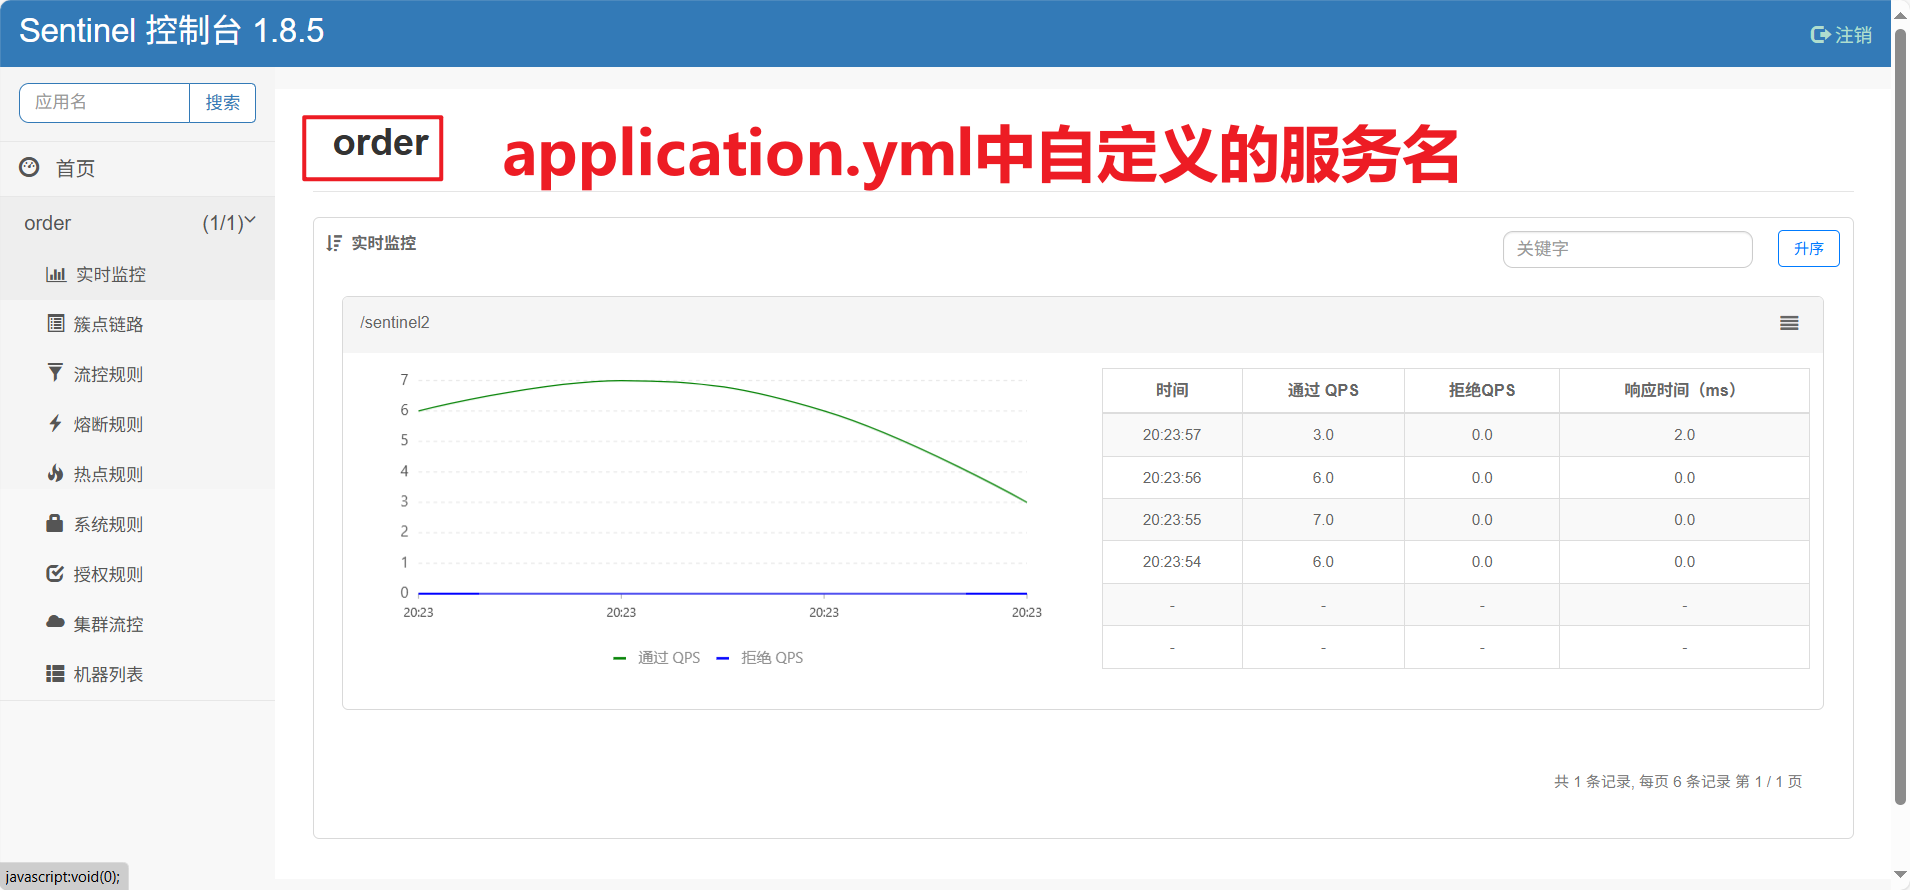Click the 升序 sort button
The width and height of the screenshot is (1910, 890).
click(x=1808, y=249)
